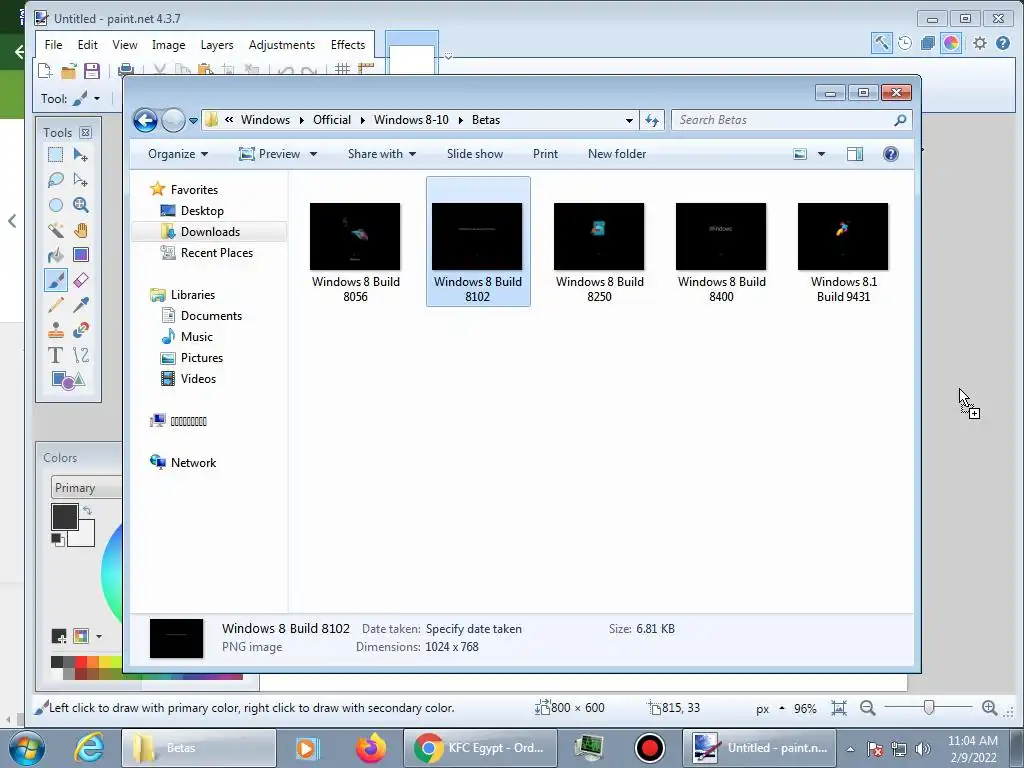Screen dimensions: 1024x768
Task: Select the Eraser tool
Action: 80,280
